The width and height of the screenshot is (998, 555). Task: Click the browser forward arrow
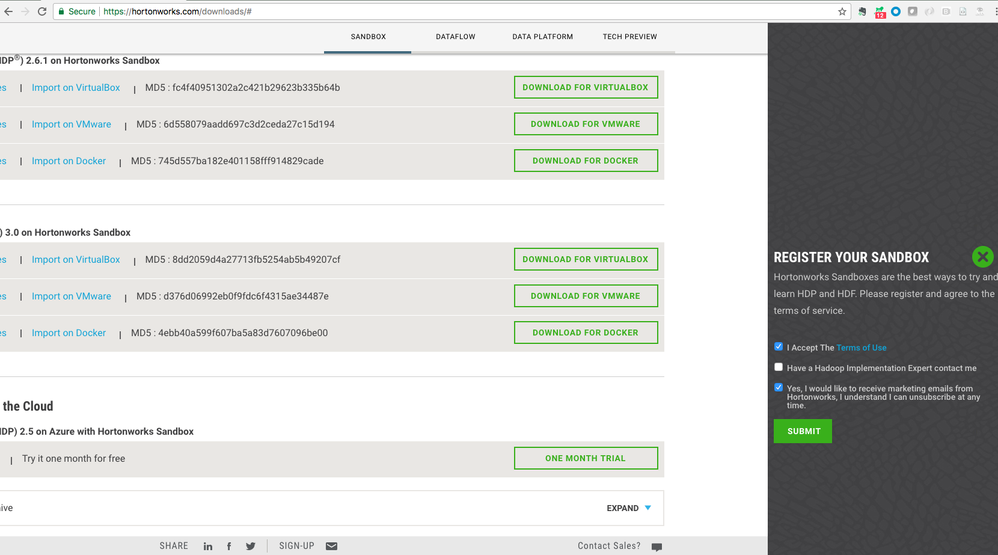pos(25,11)
